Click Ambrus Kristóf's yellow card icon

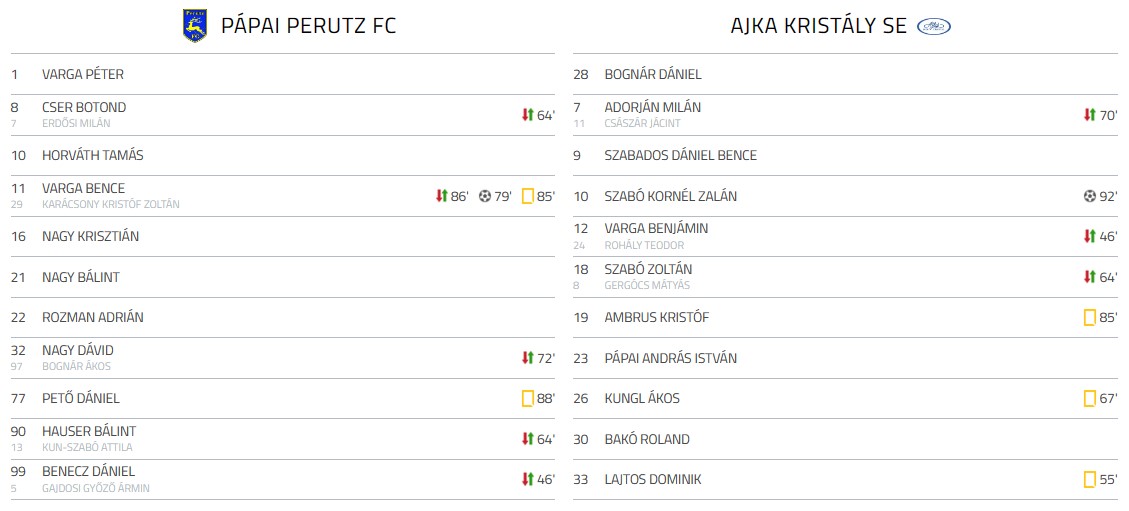pos(1089,317)
